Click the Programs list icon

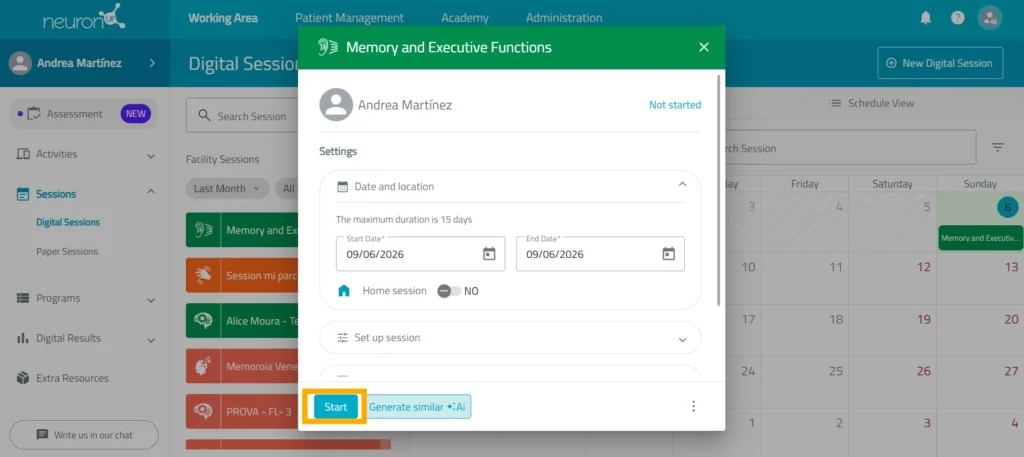(23, 298)
